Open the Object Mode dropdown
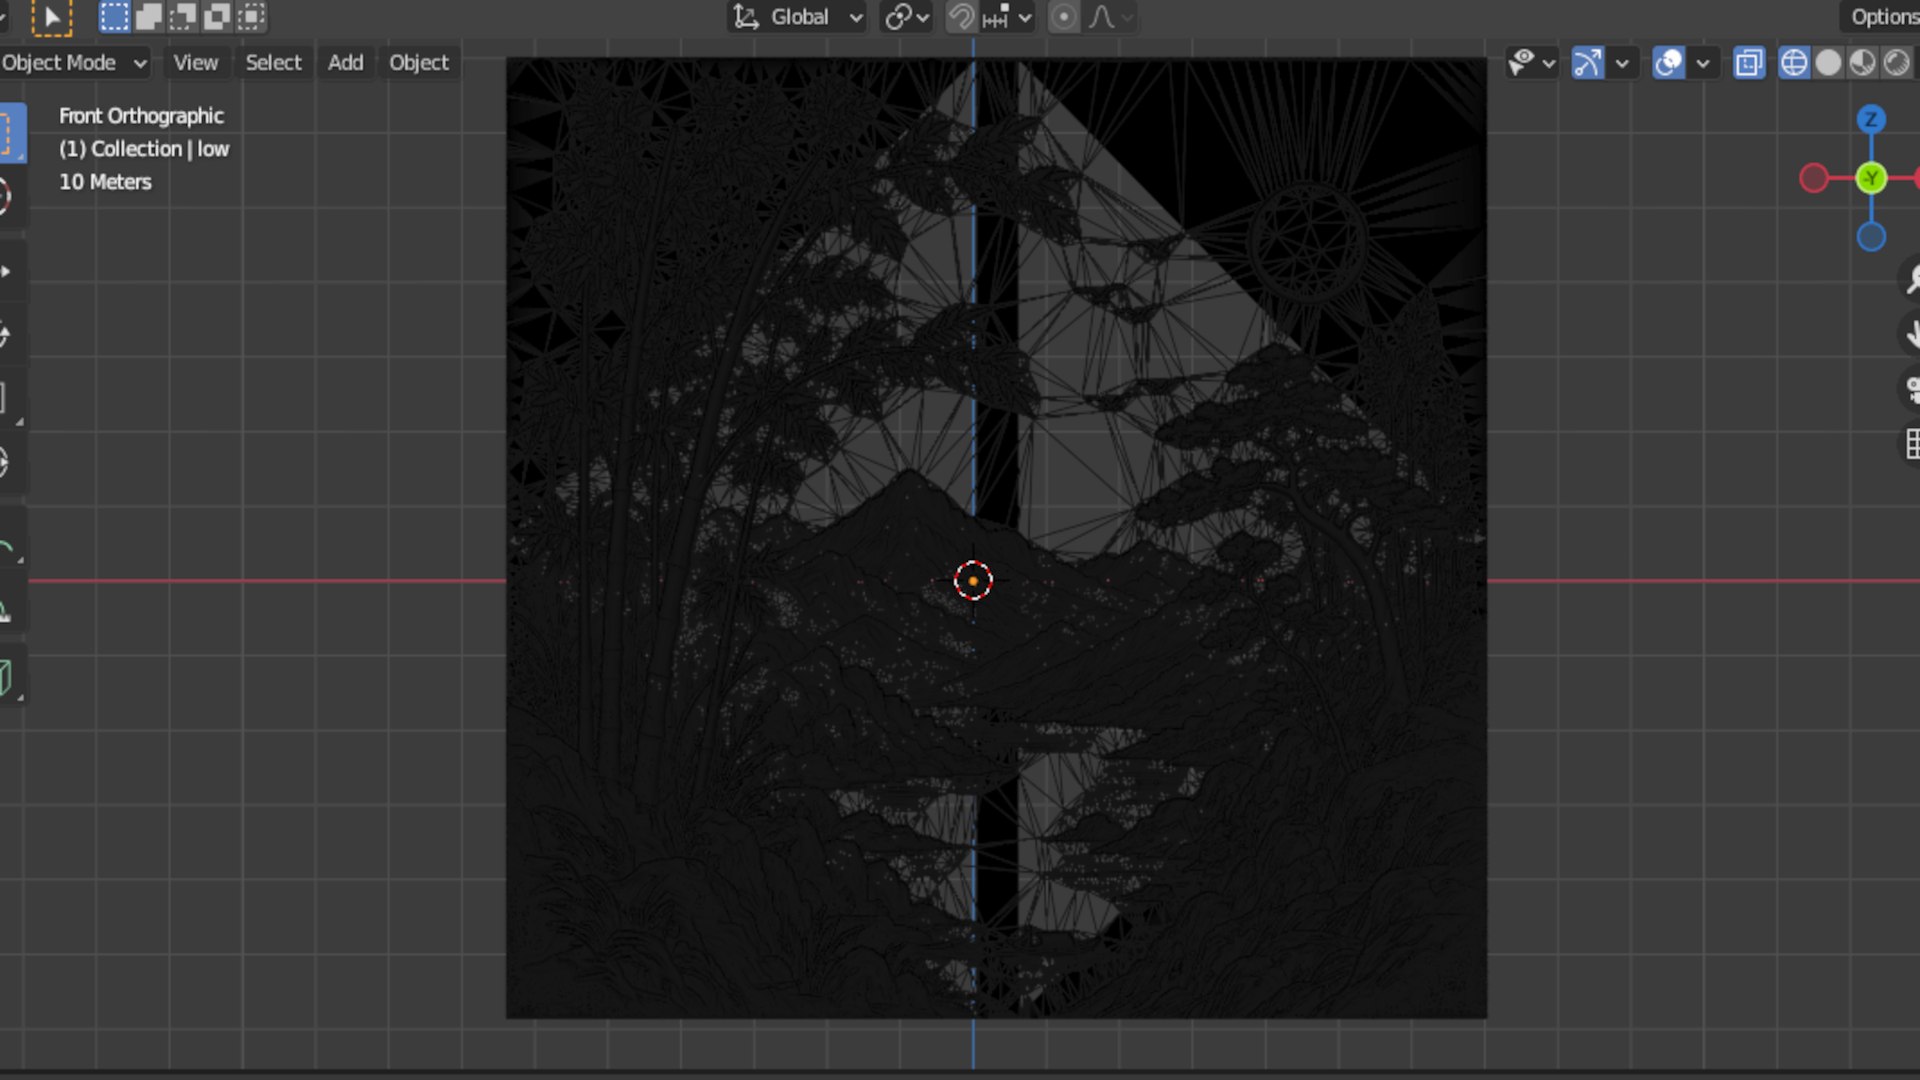The width and height of the screenshot is (1920, 1080). tap(73, 62)
